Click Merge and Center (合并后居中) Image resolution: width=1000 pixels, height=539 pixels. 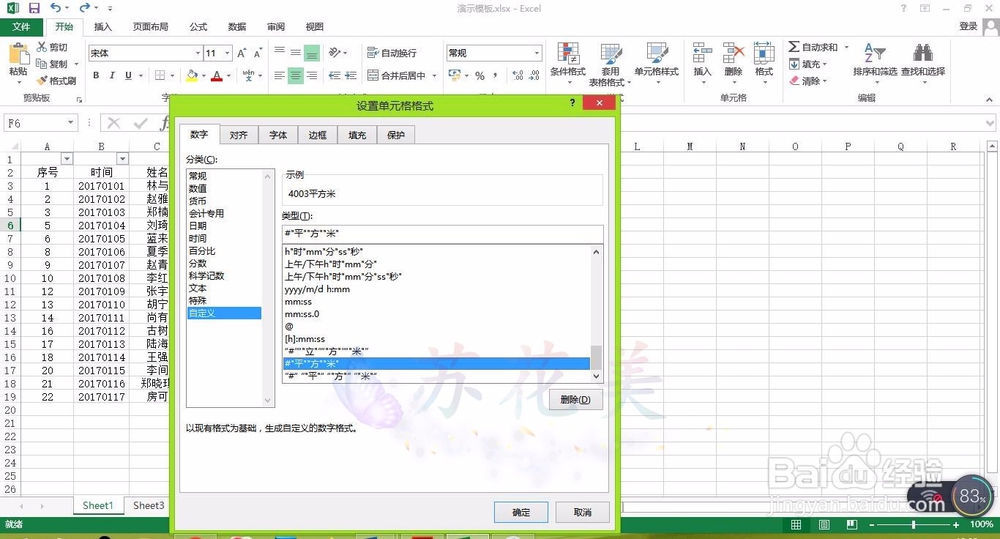(x=397, y=75)
